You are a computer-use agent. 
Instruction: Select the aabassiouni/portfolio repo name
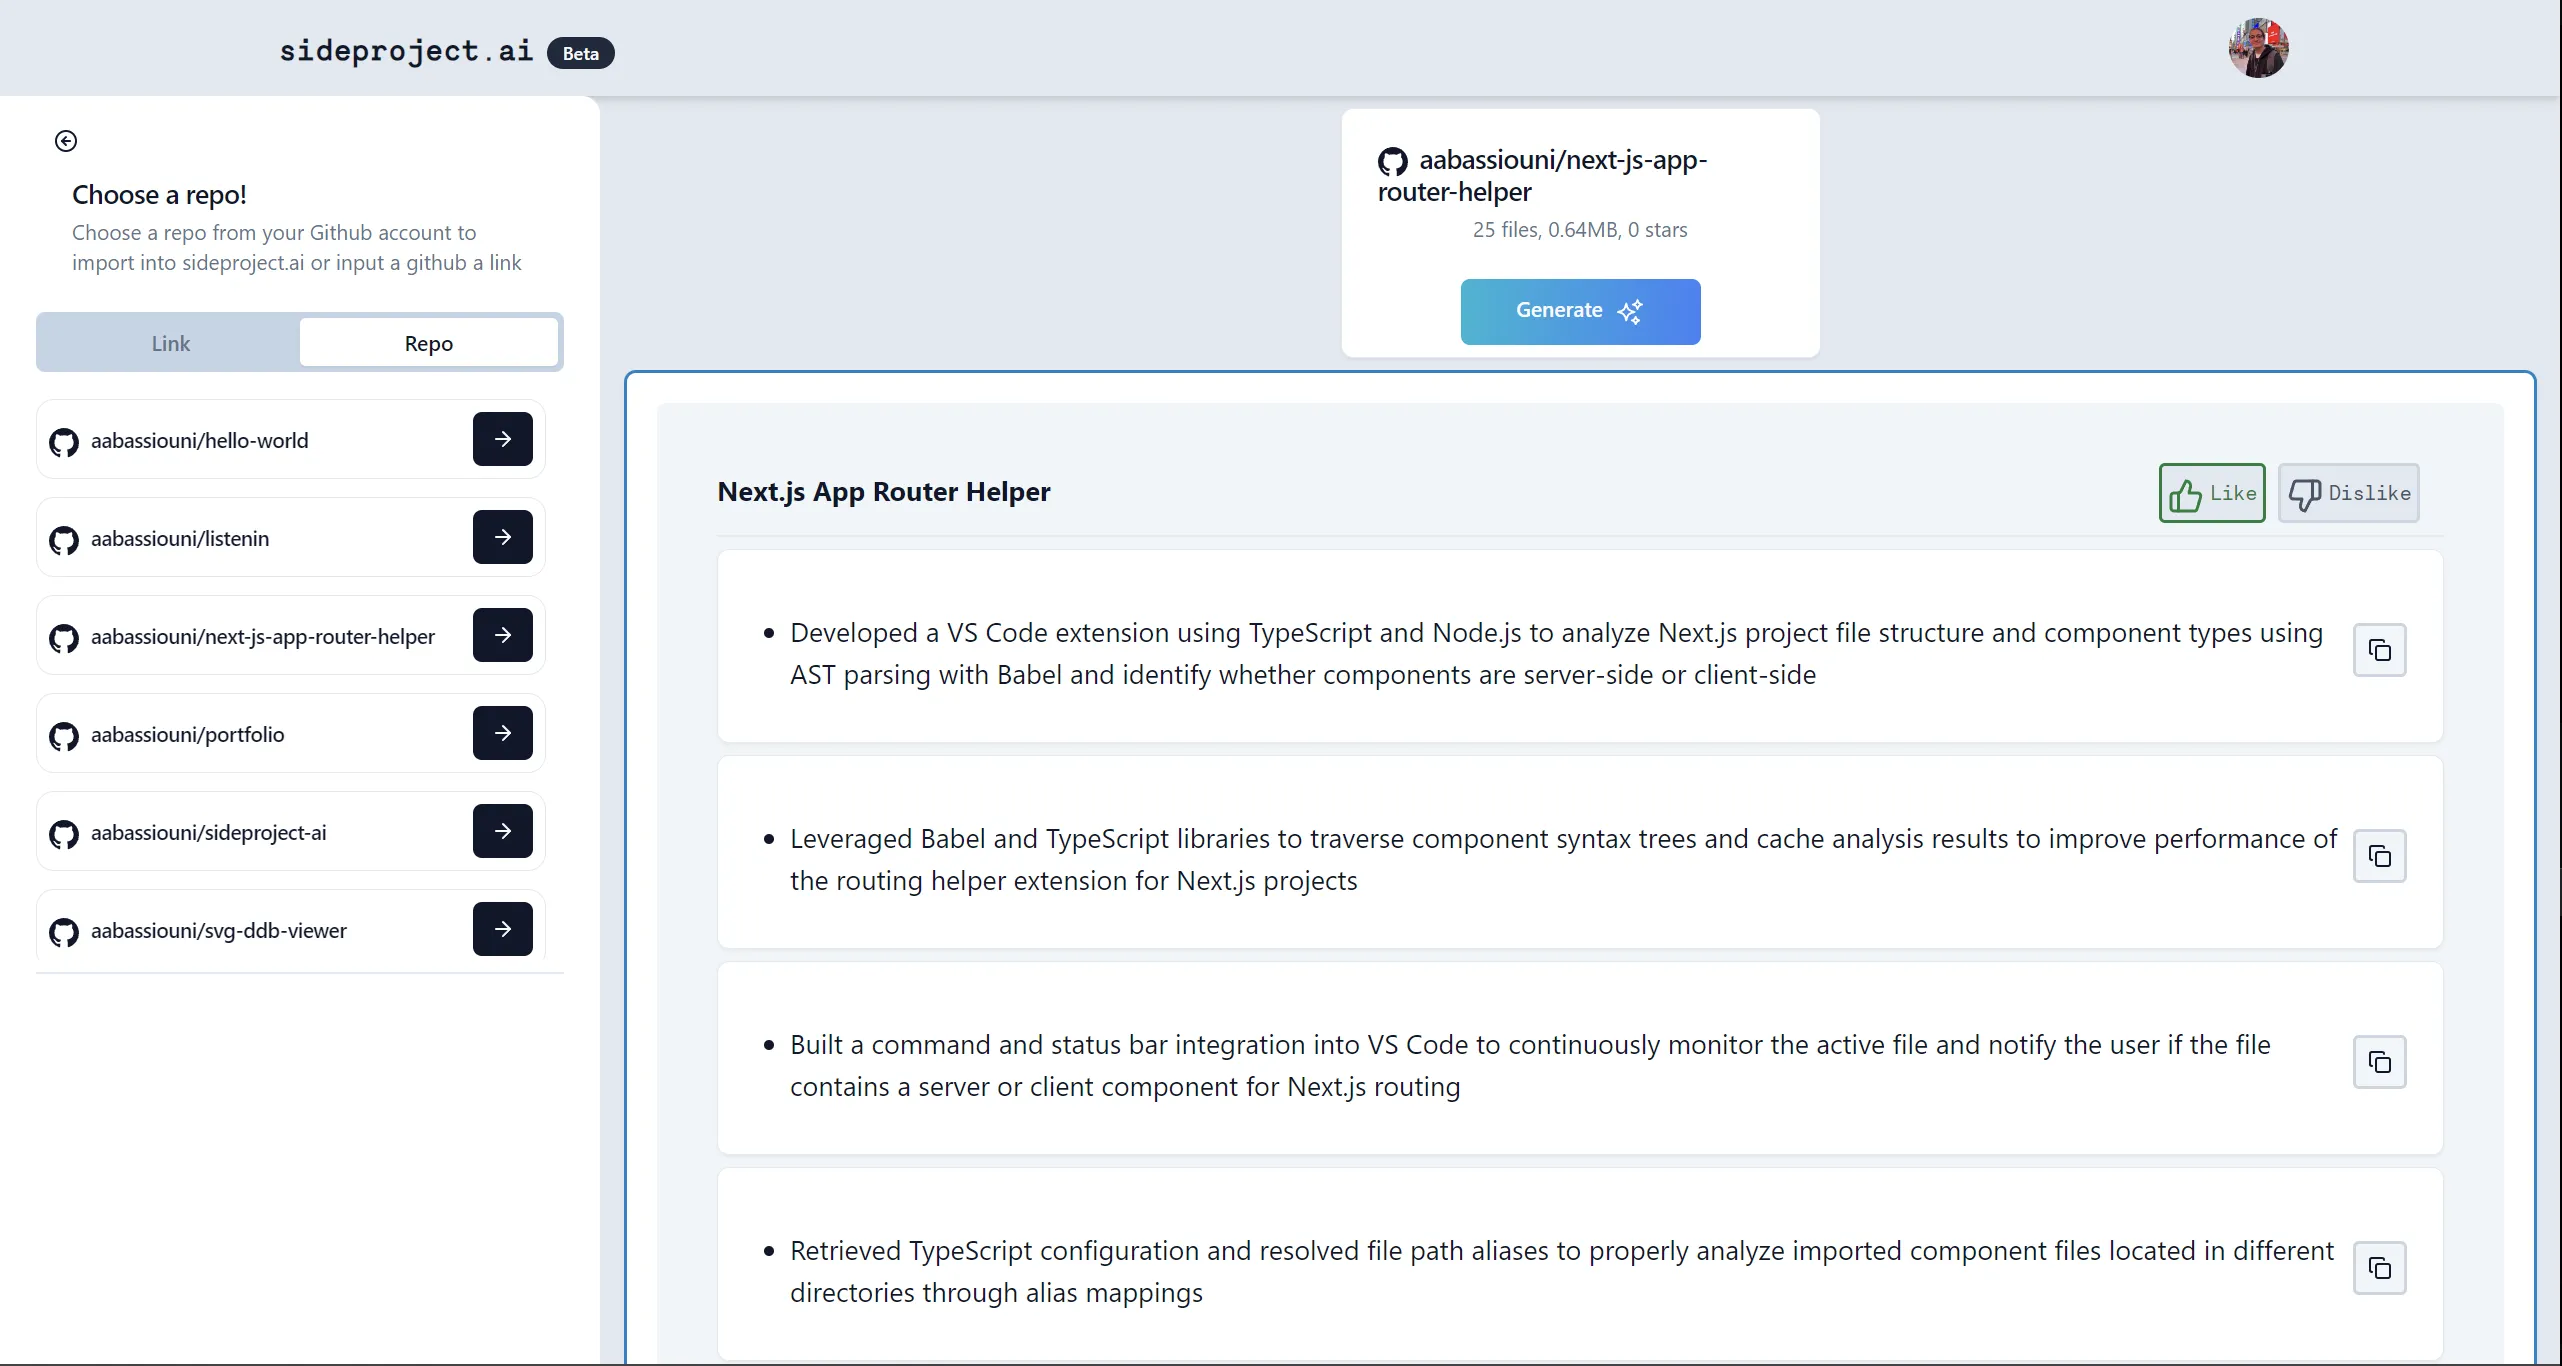pos(187,735)
